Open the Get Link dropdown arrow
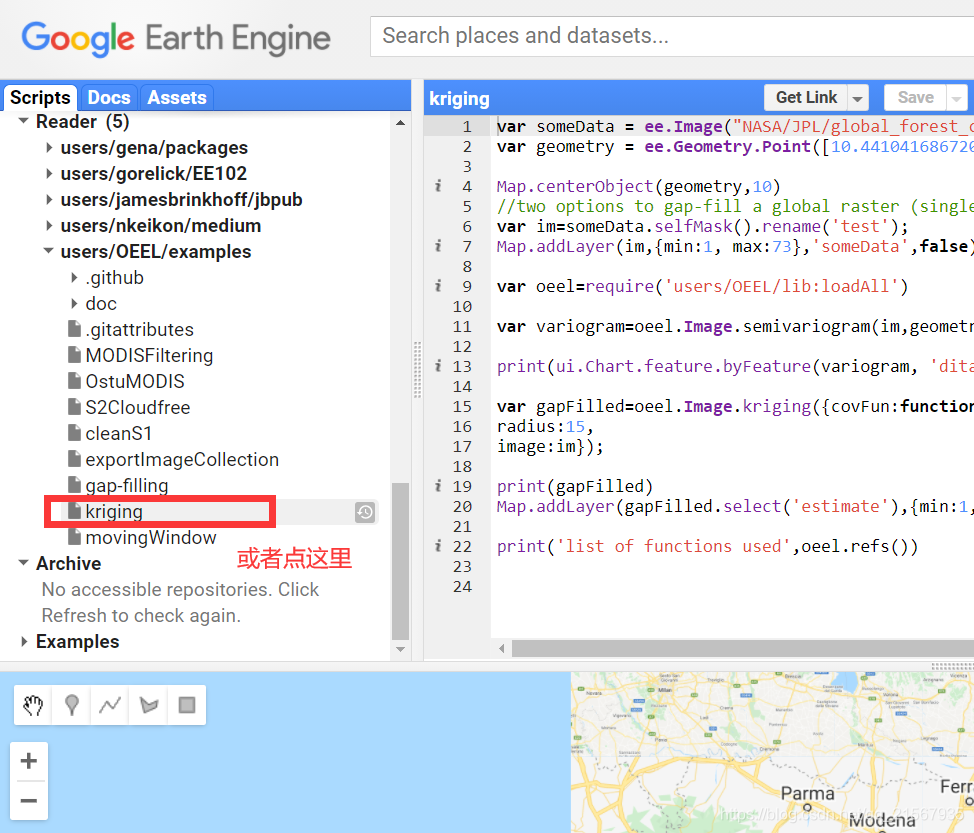Image resolution: width=974 pixels, height=833 pixels. click(x=857, y=98)
